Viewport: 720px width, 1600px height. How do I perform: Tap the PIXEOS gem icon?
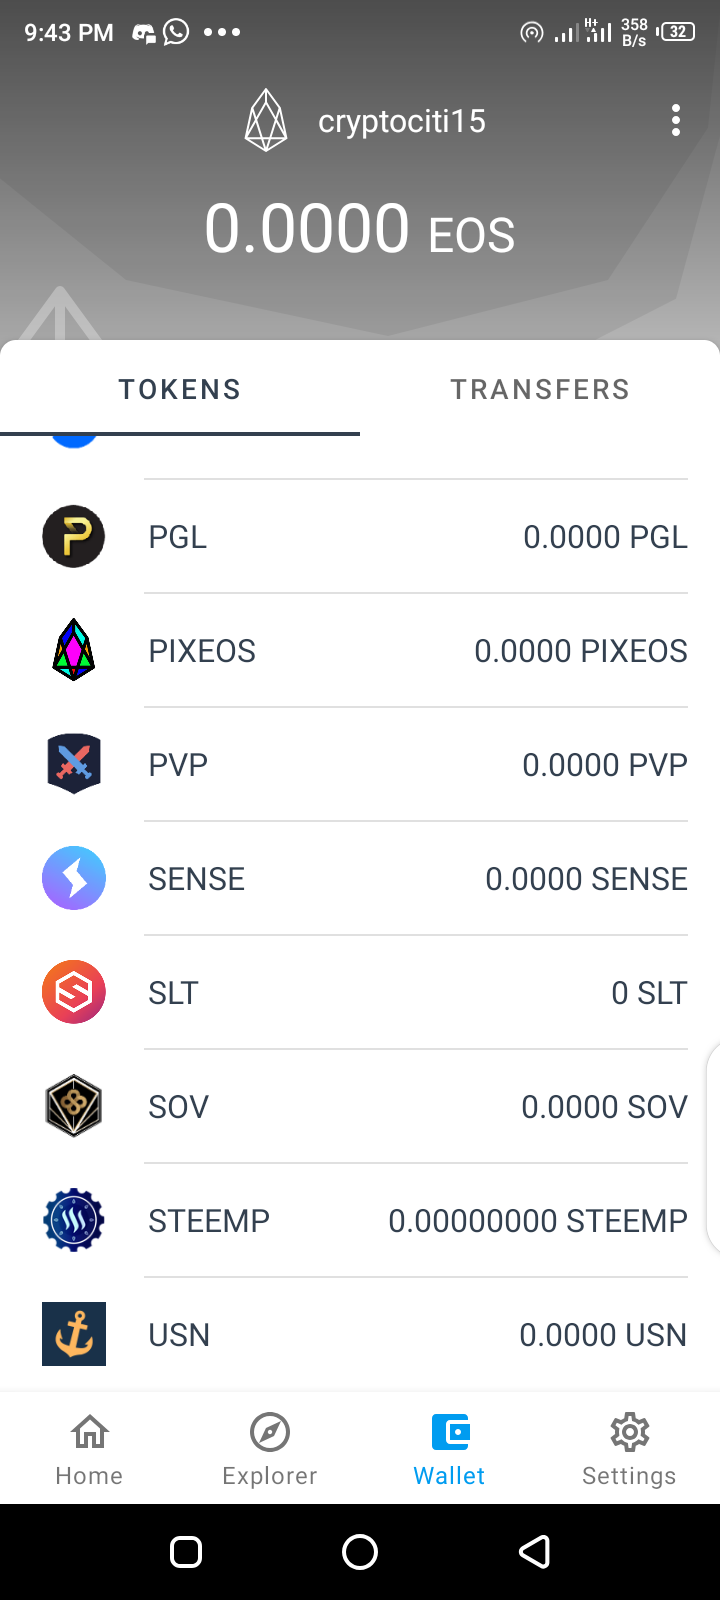pyautogui.click(x=74, y=651)
